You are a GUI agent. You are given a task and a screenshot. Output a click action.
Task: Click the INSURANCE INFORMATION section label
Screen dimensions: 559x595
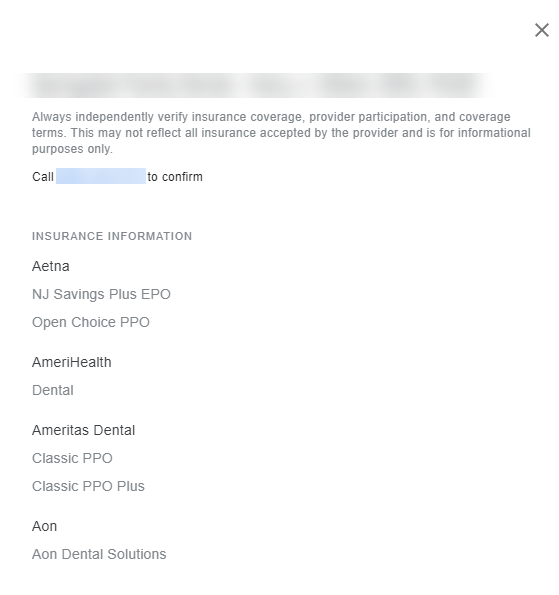112,236
